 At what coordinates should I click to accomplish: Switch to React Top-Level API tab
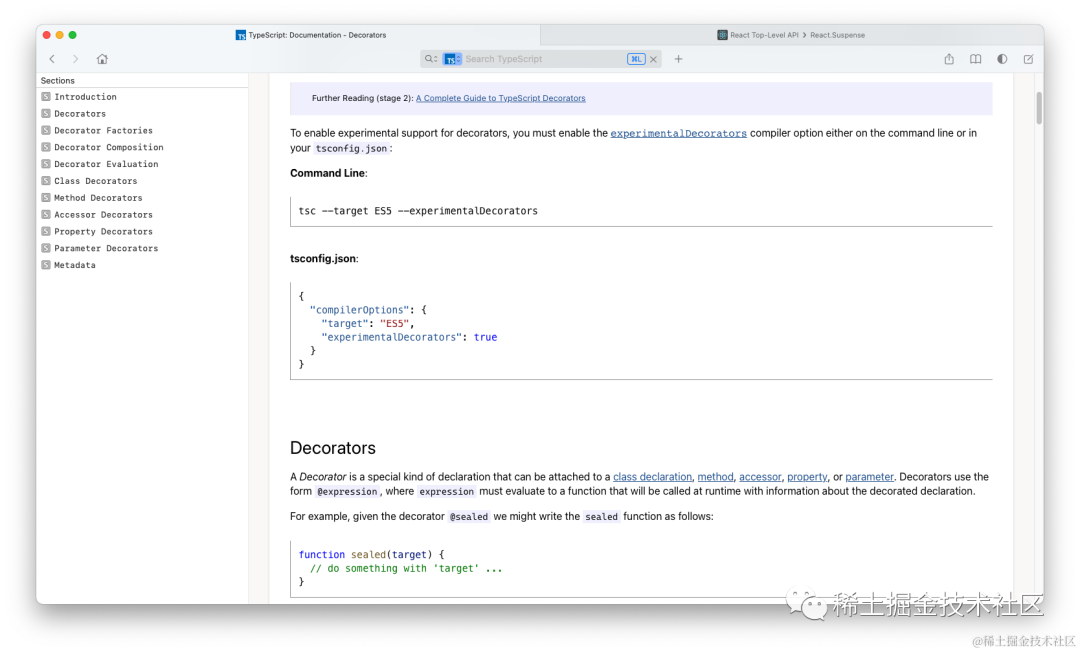[x=790, y=35]
